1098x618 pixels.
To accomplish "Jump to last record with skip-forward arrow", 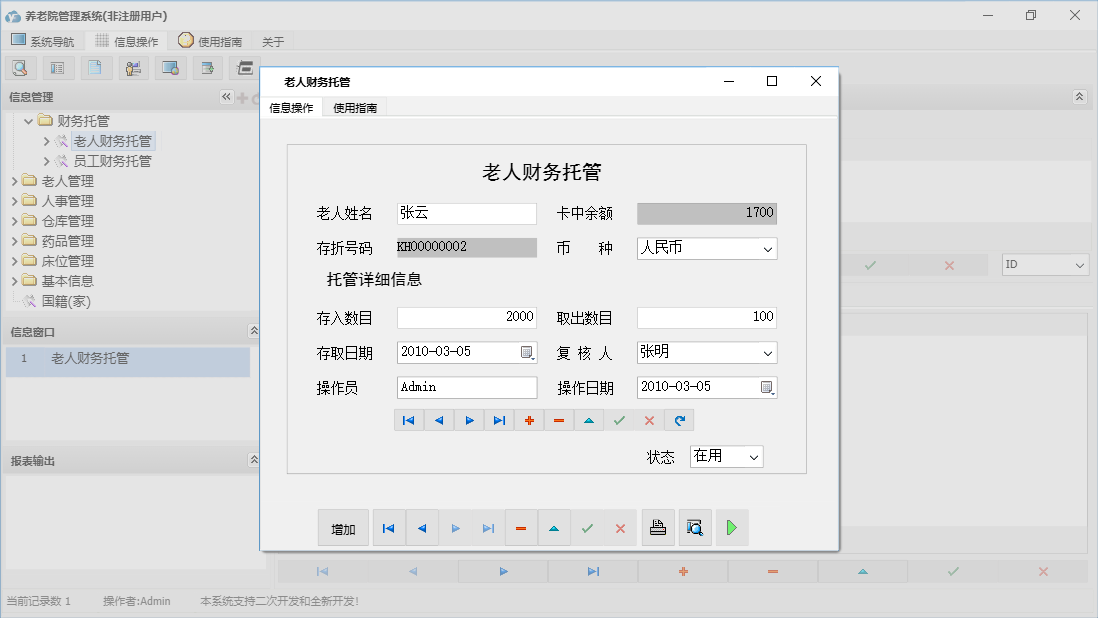I will (499, 420).
